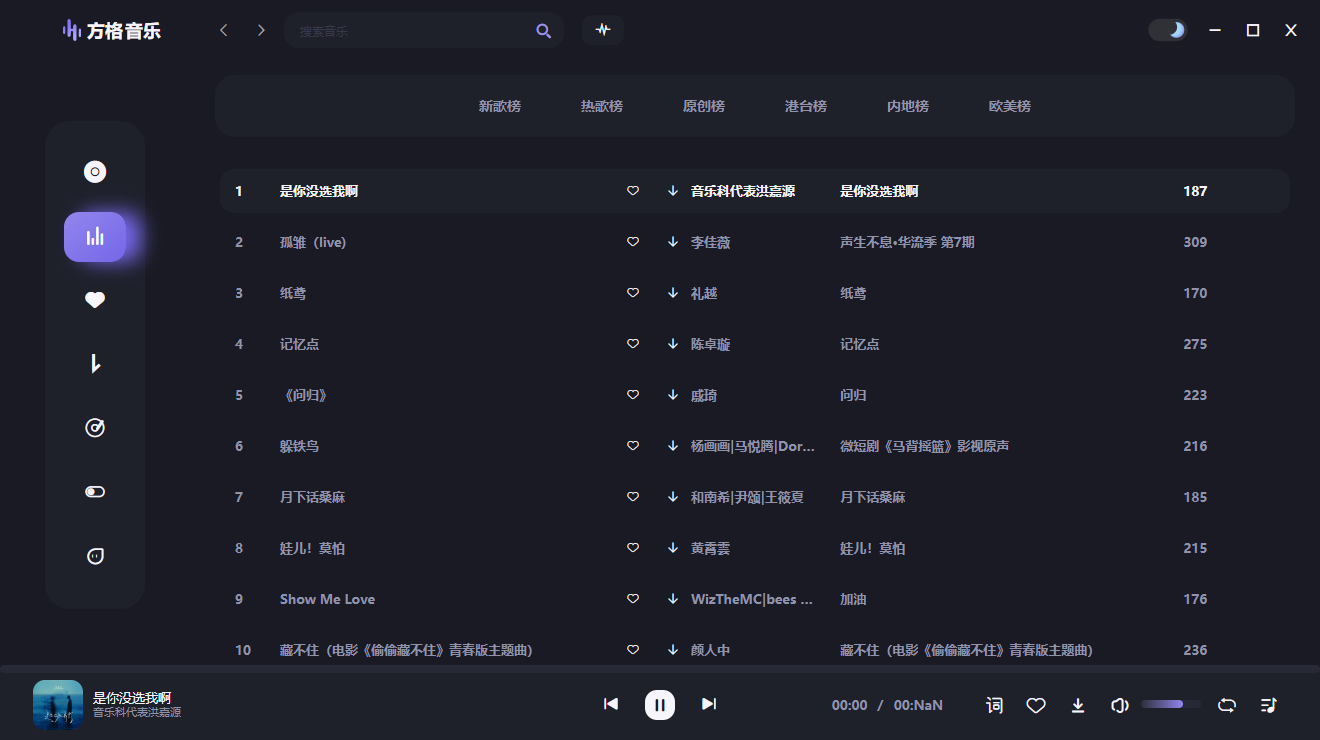Select the favorites heart icon in sidebar
This screenshot has height=740, width=1320.
[94, 299]
